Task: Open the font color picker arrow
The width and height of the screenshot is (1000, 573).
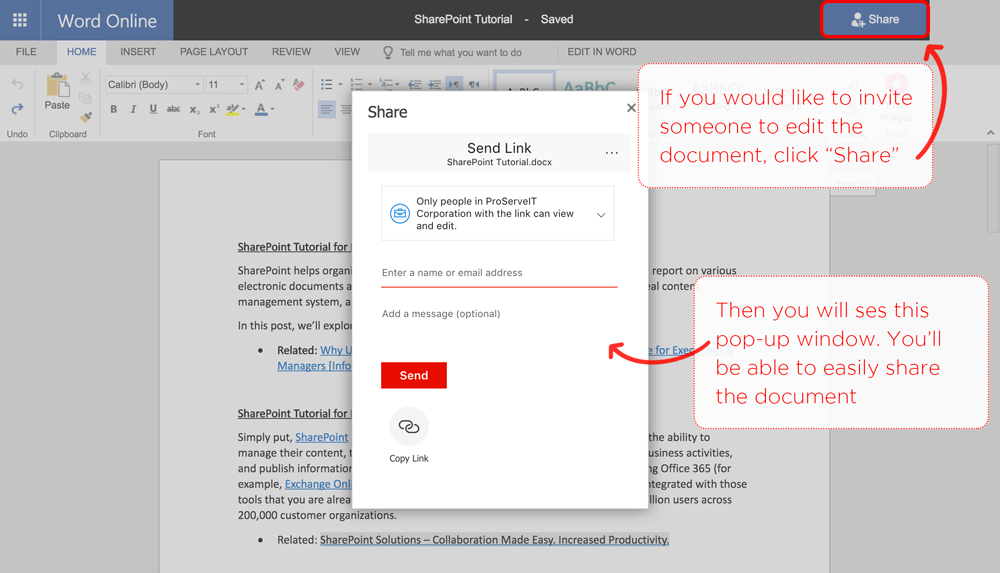Action: pyautogui.click(x=273, y=110)
